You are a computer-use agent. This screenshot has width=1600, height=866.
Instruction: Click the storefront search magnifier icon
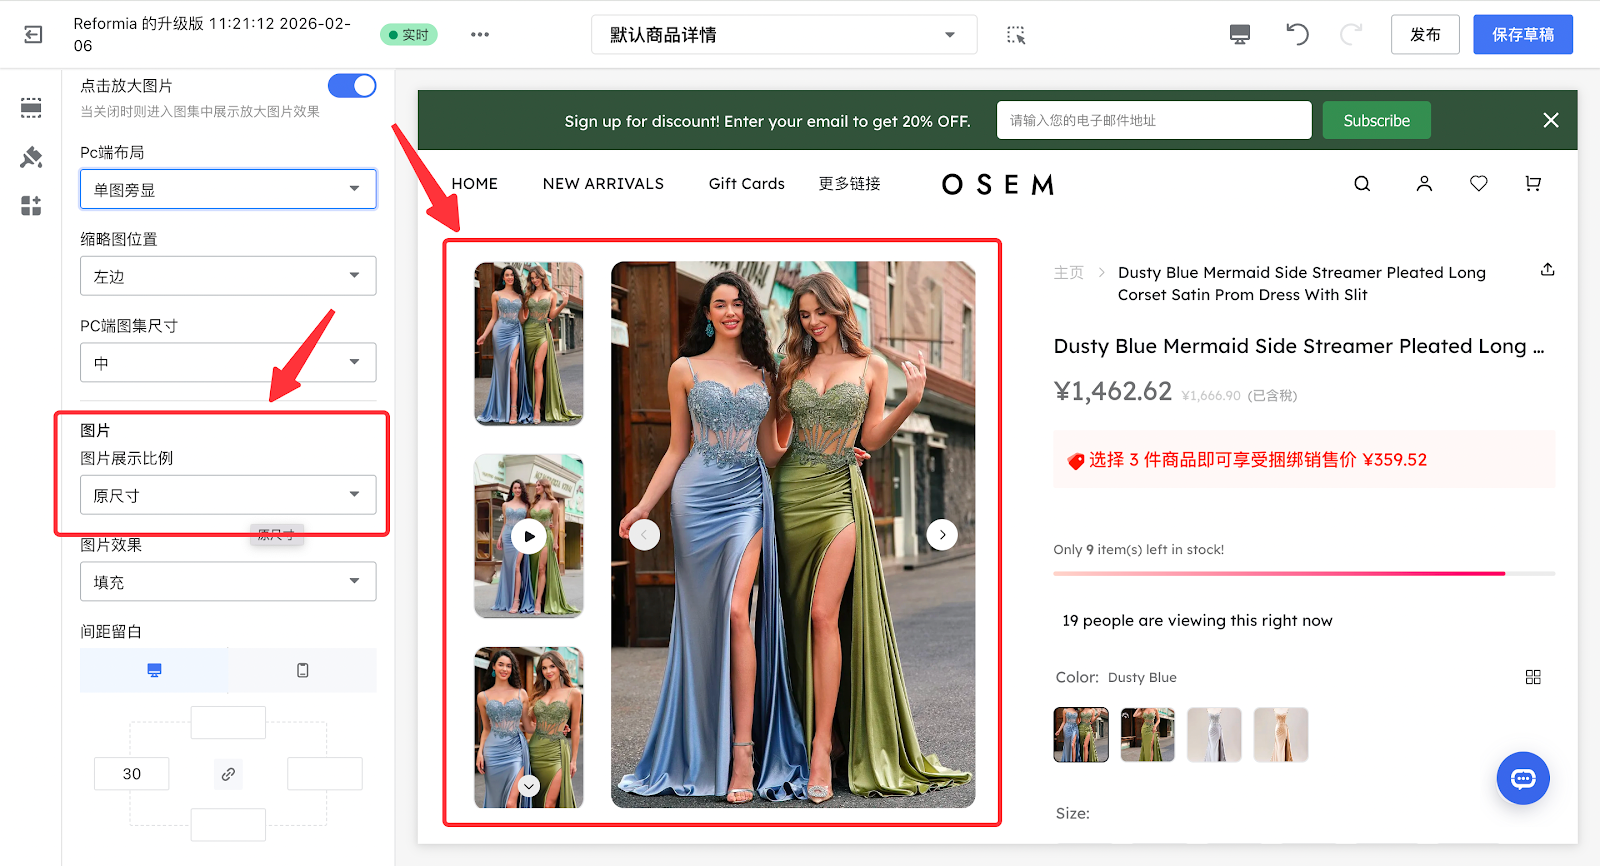(x=1362, y=184)
